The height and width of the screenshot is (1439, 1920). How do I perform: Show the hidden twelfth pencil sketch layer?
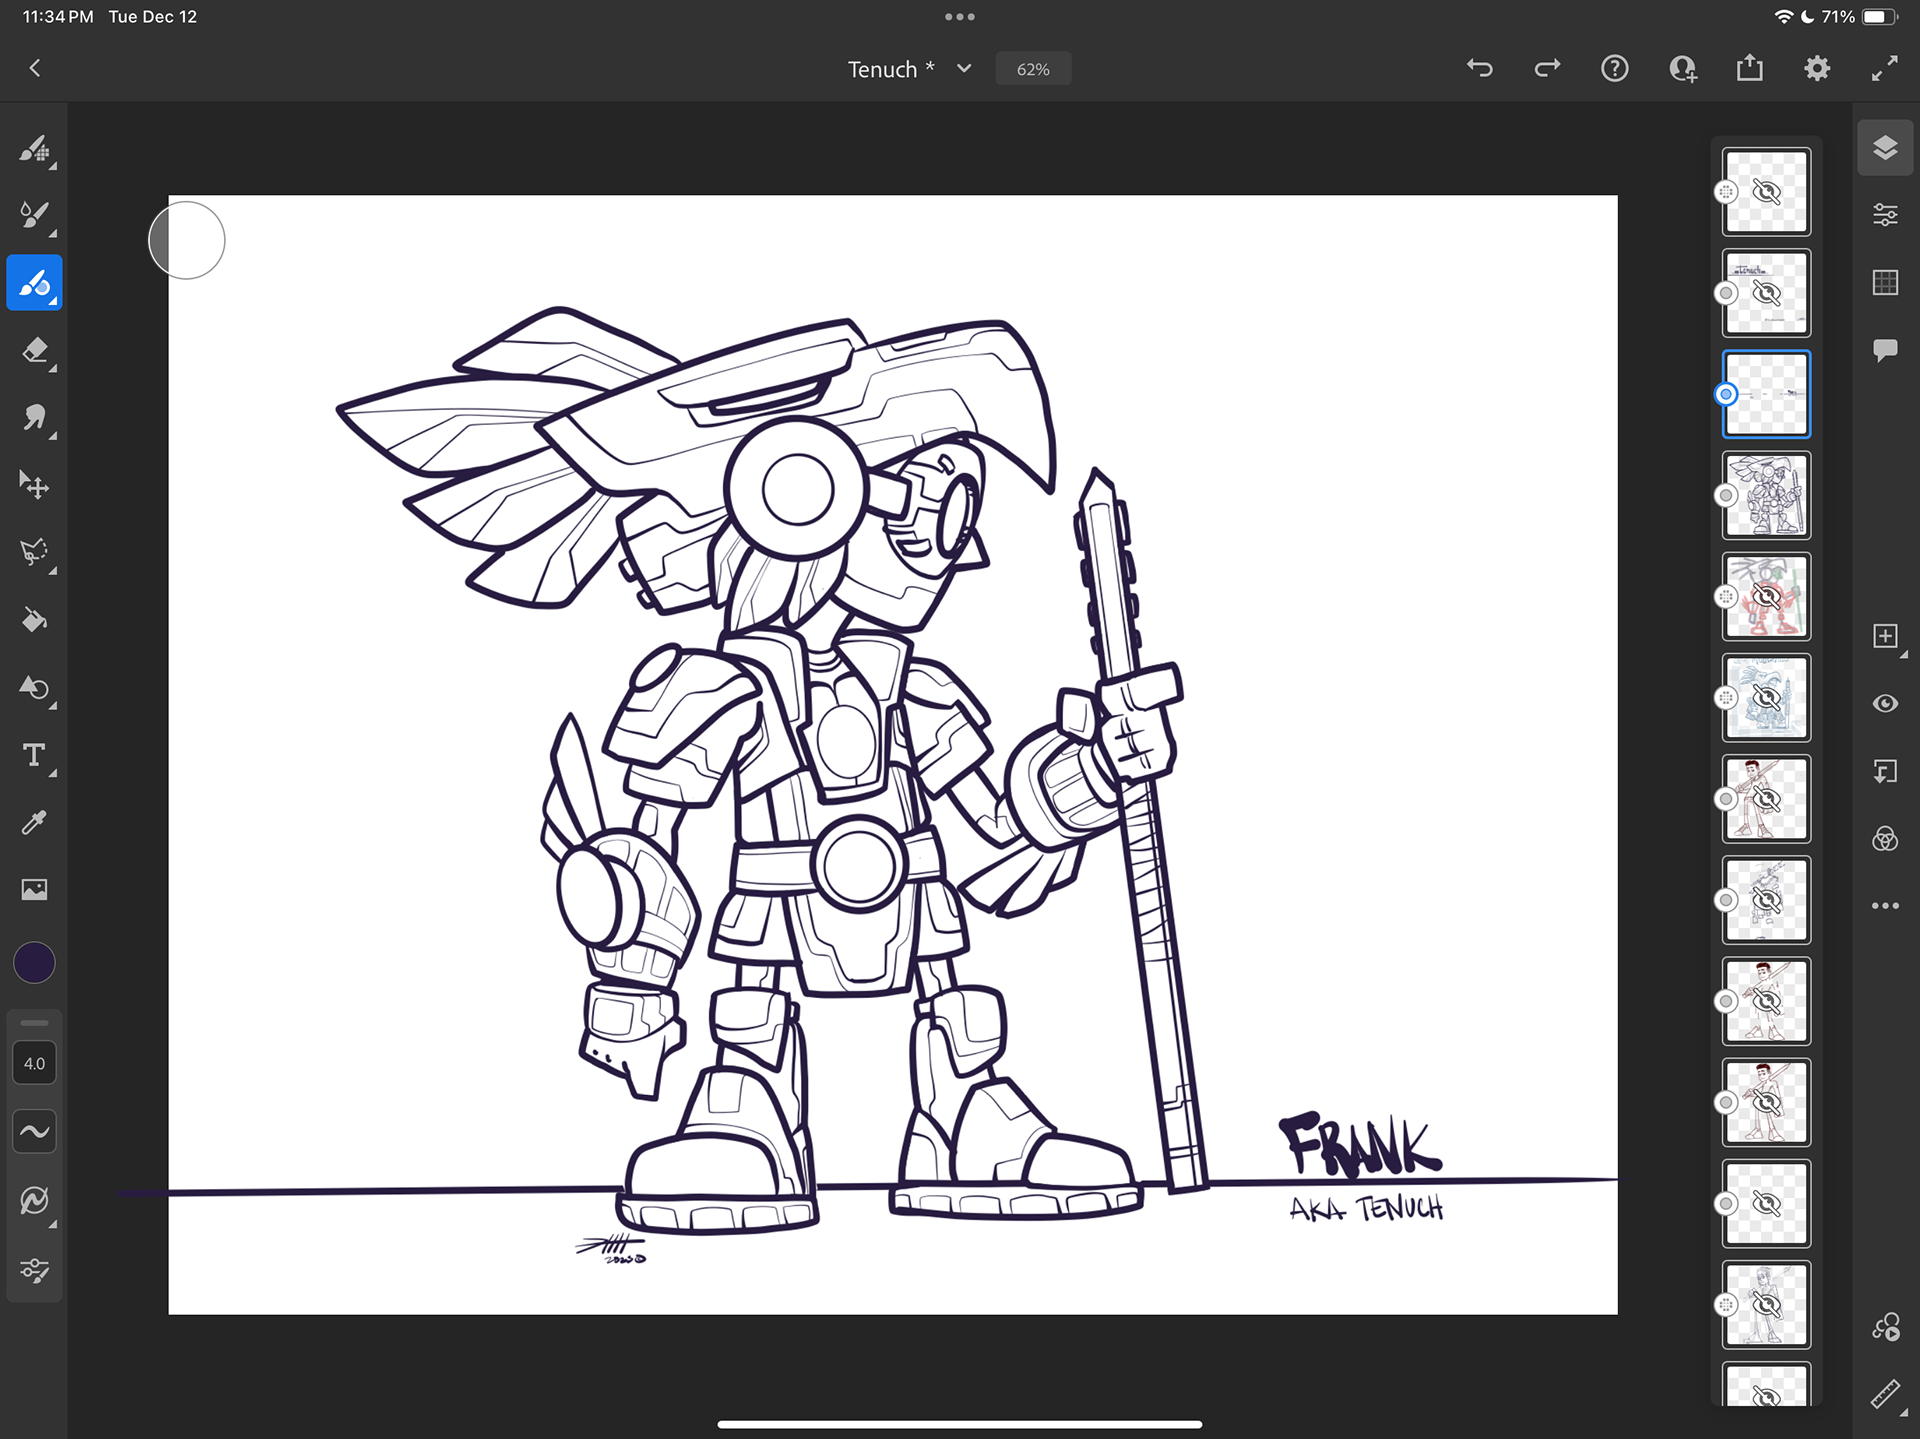(x=1766, y=1305)
